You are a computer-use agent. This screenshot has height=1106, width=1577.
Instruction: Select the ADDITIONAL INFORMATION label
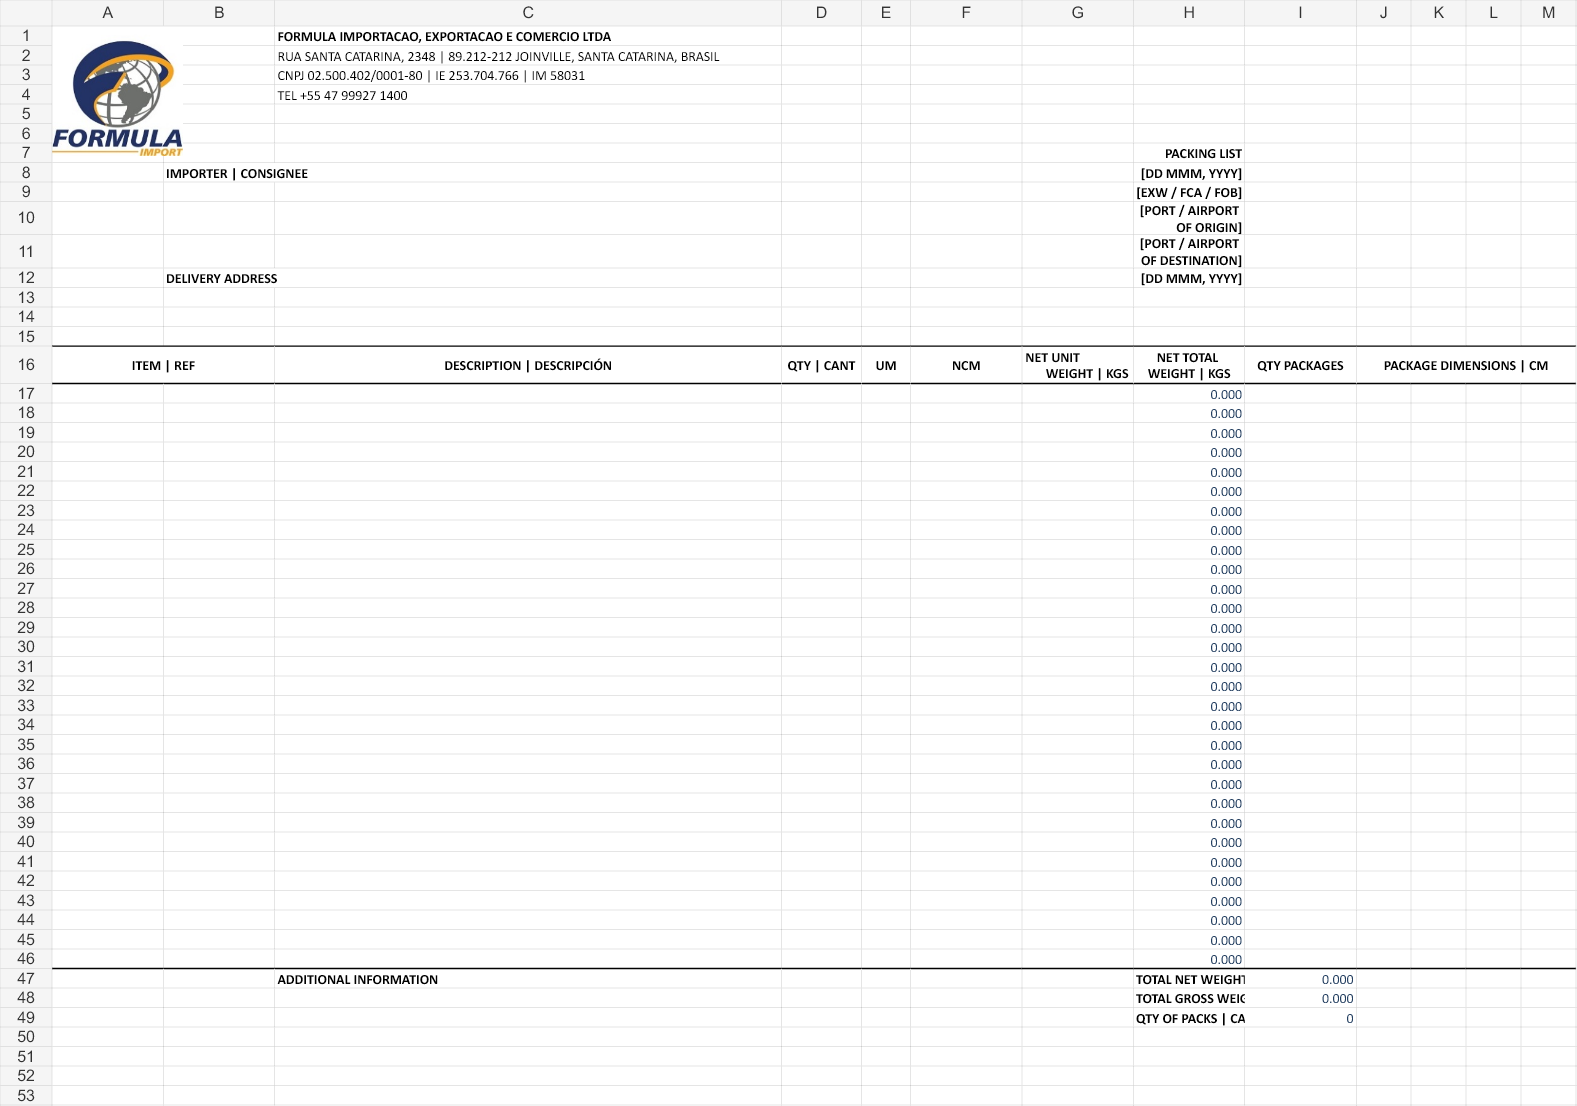358,980
